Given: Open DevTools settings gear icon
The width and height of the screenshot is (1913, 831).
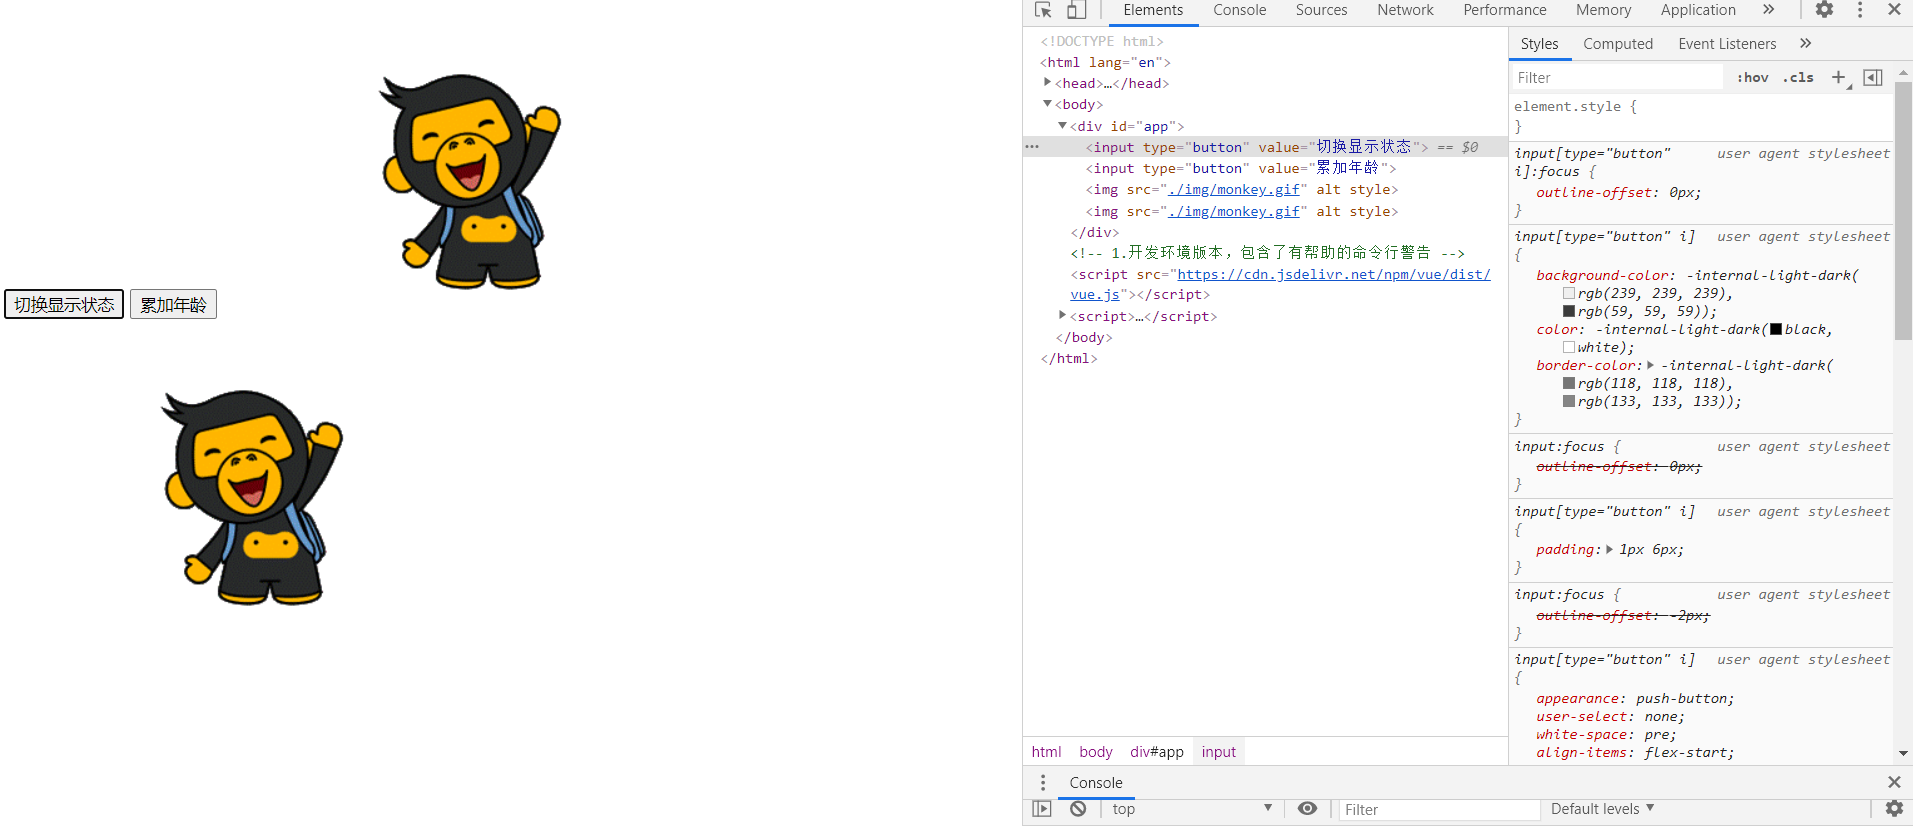Looking at the screenshot, I should click(1824, 10).
